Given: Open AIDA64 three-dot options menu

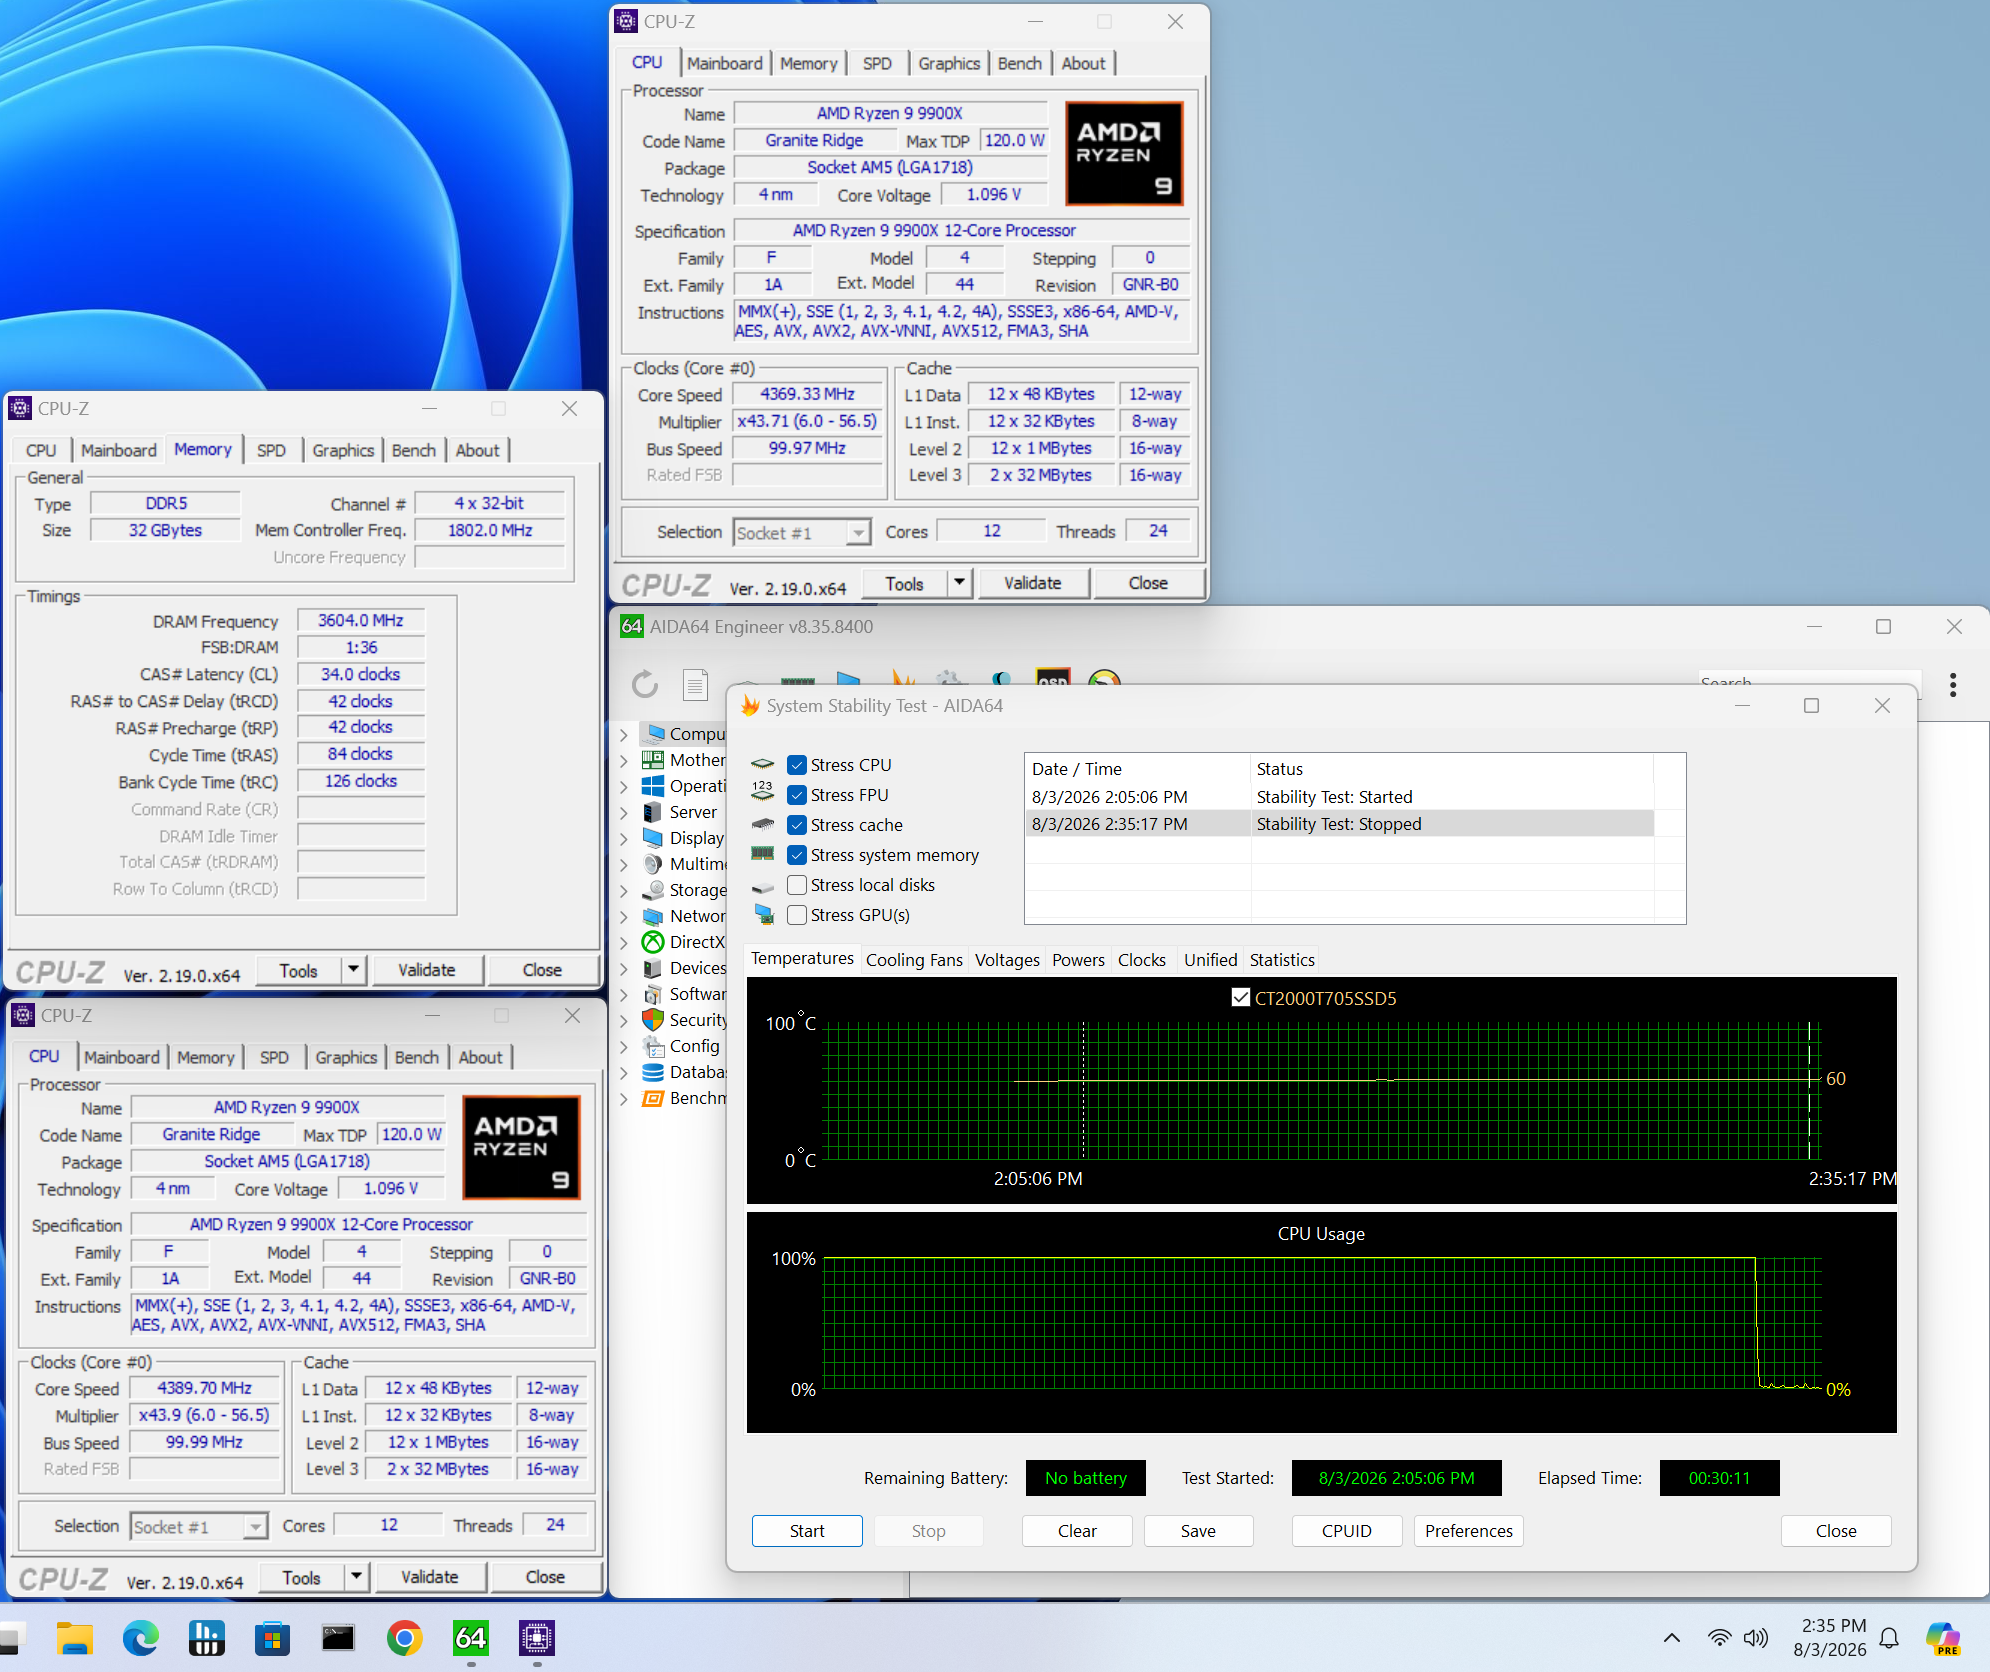Looking at the screenshot, I should click(x=1952, y=685).
